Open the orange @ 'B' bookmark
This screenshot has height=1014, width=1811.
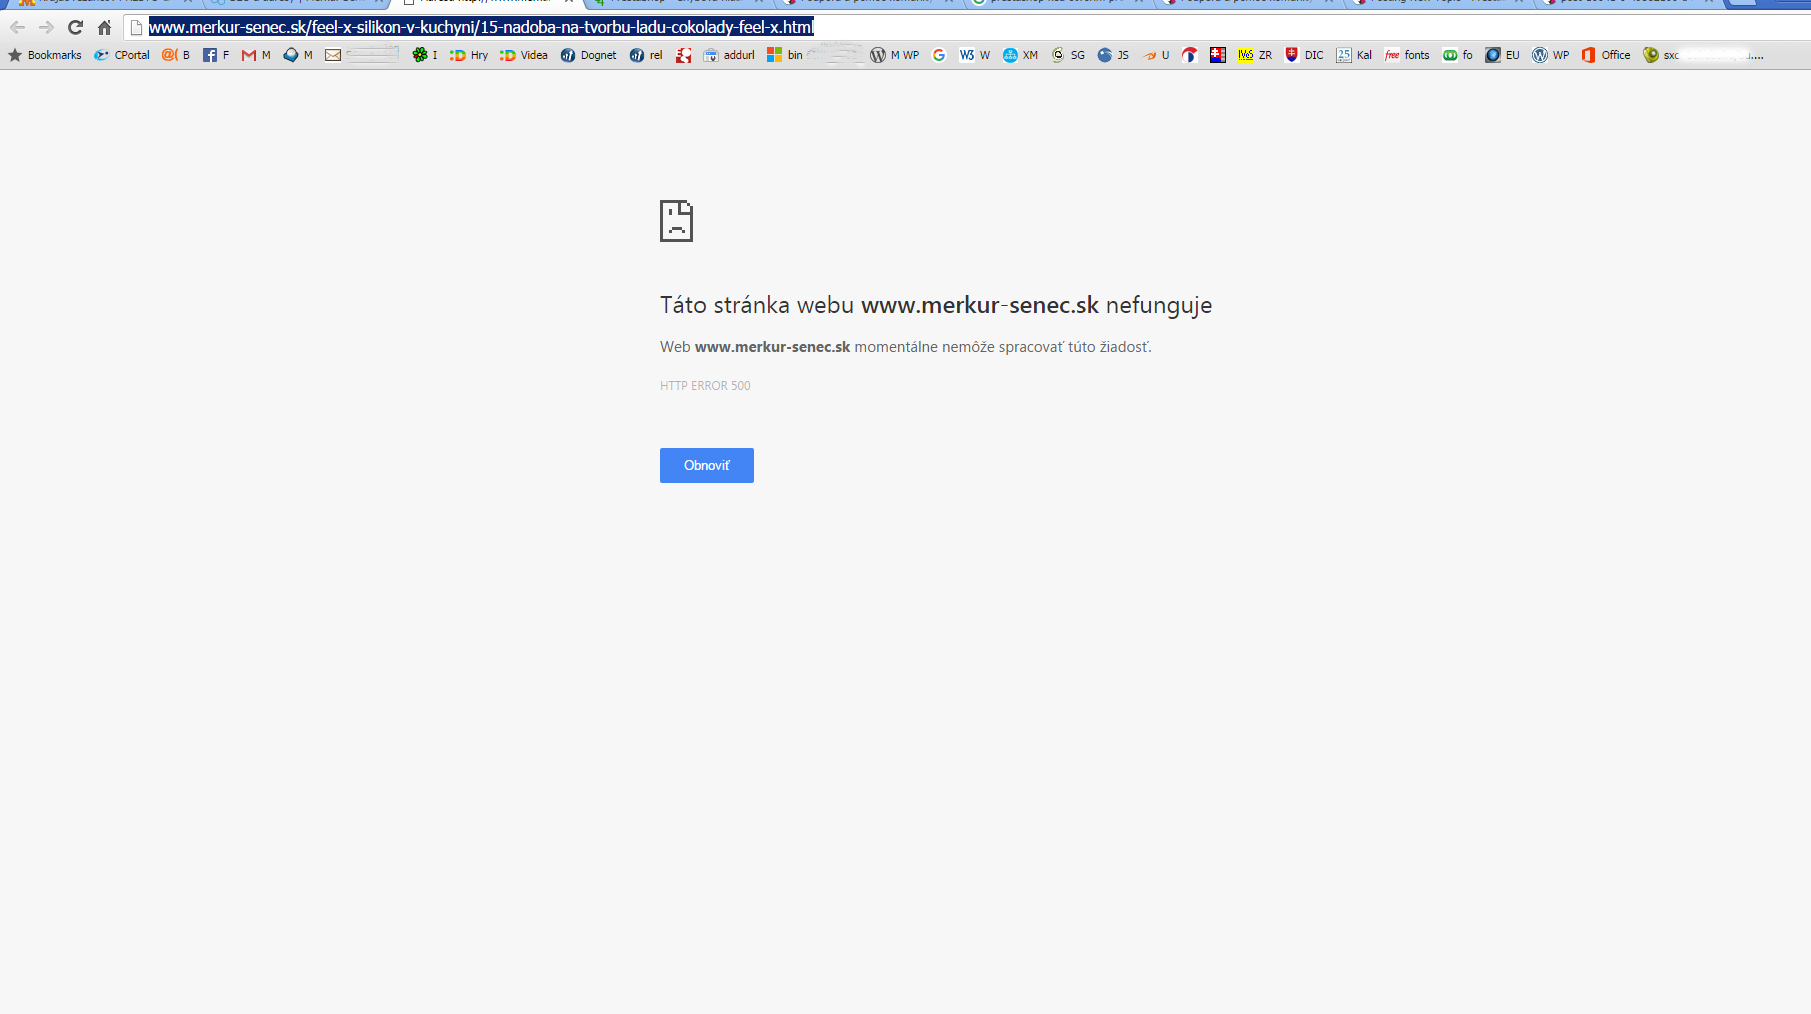point(176,55)
